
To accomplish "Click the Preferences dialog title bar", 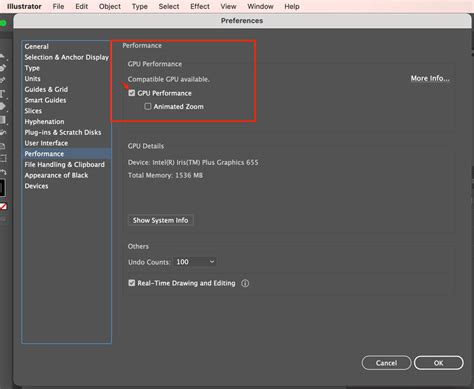I will point(242,21).
